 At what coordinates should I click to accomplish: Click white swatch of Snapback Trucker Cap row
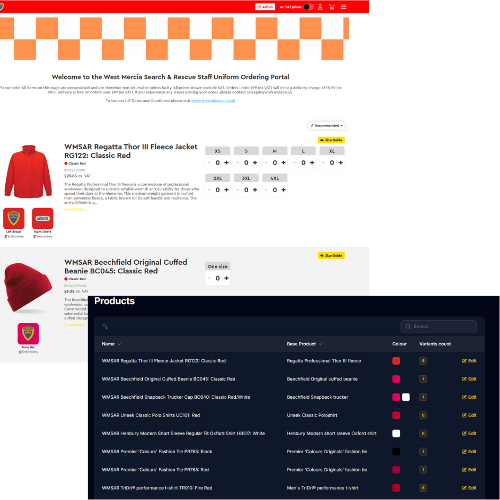pyautogui.click(x=406, y=397)
